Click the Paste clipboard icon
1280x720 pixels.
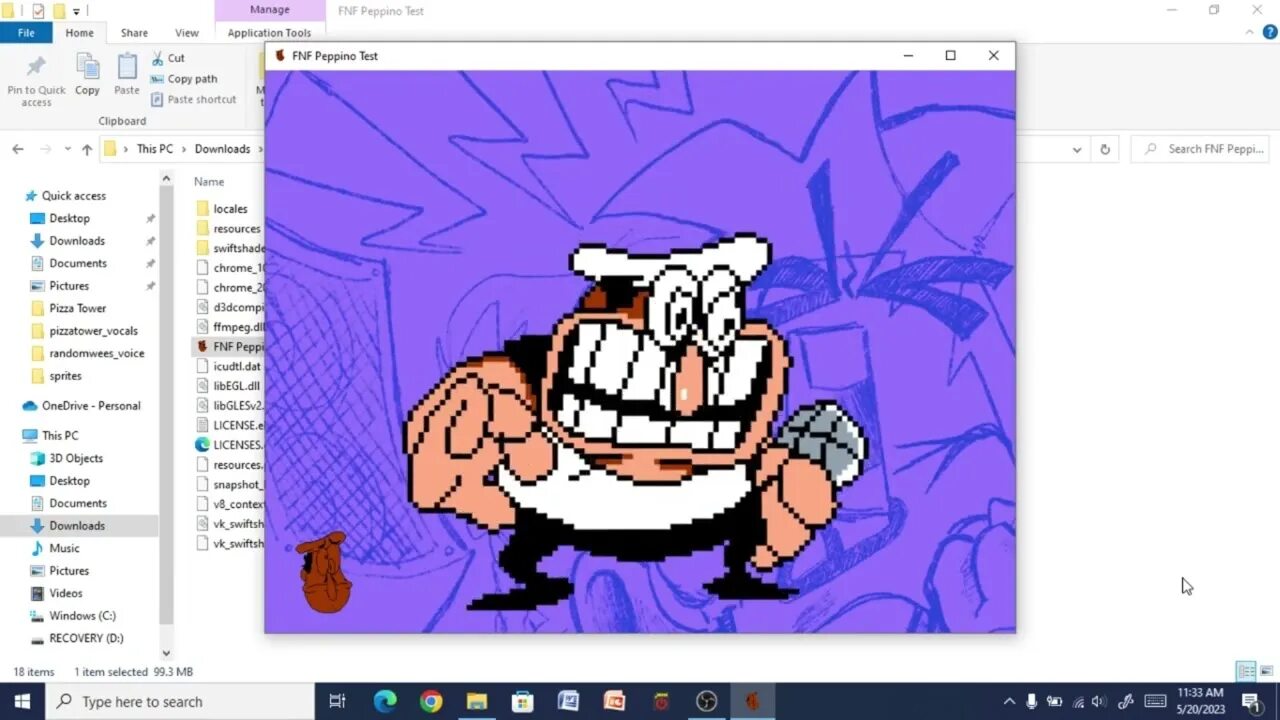pyautogui.click(x=127, y=75)
